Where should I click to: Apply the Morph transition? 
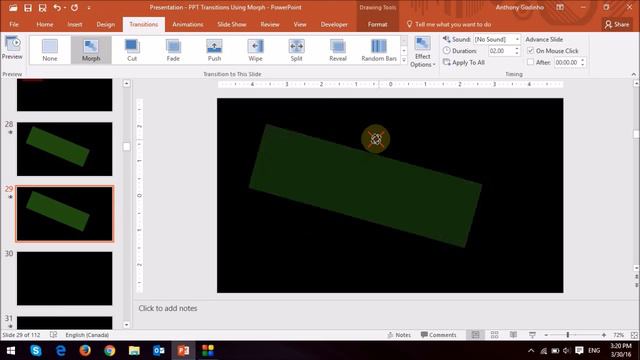click(x=91, y=50)
